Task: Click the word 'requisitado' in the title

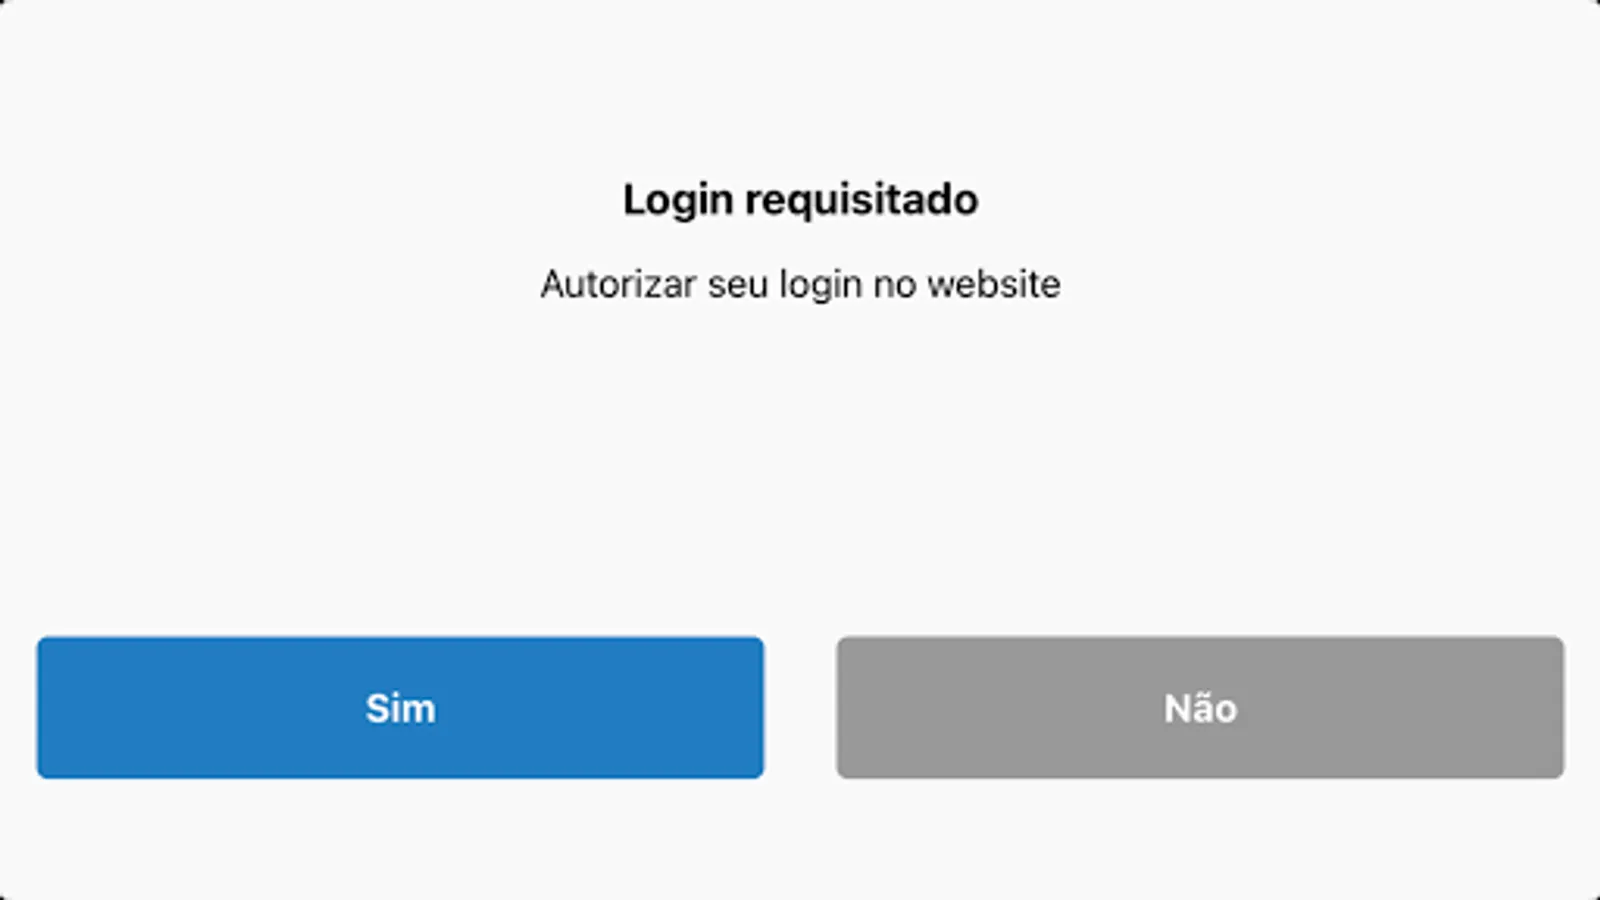Action: pos(861,201)
